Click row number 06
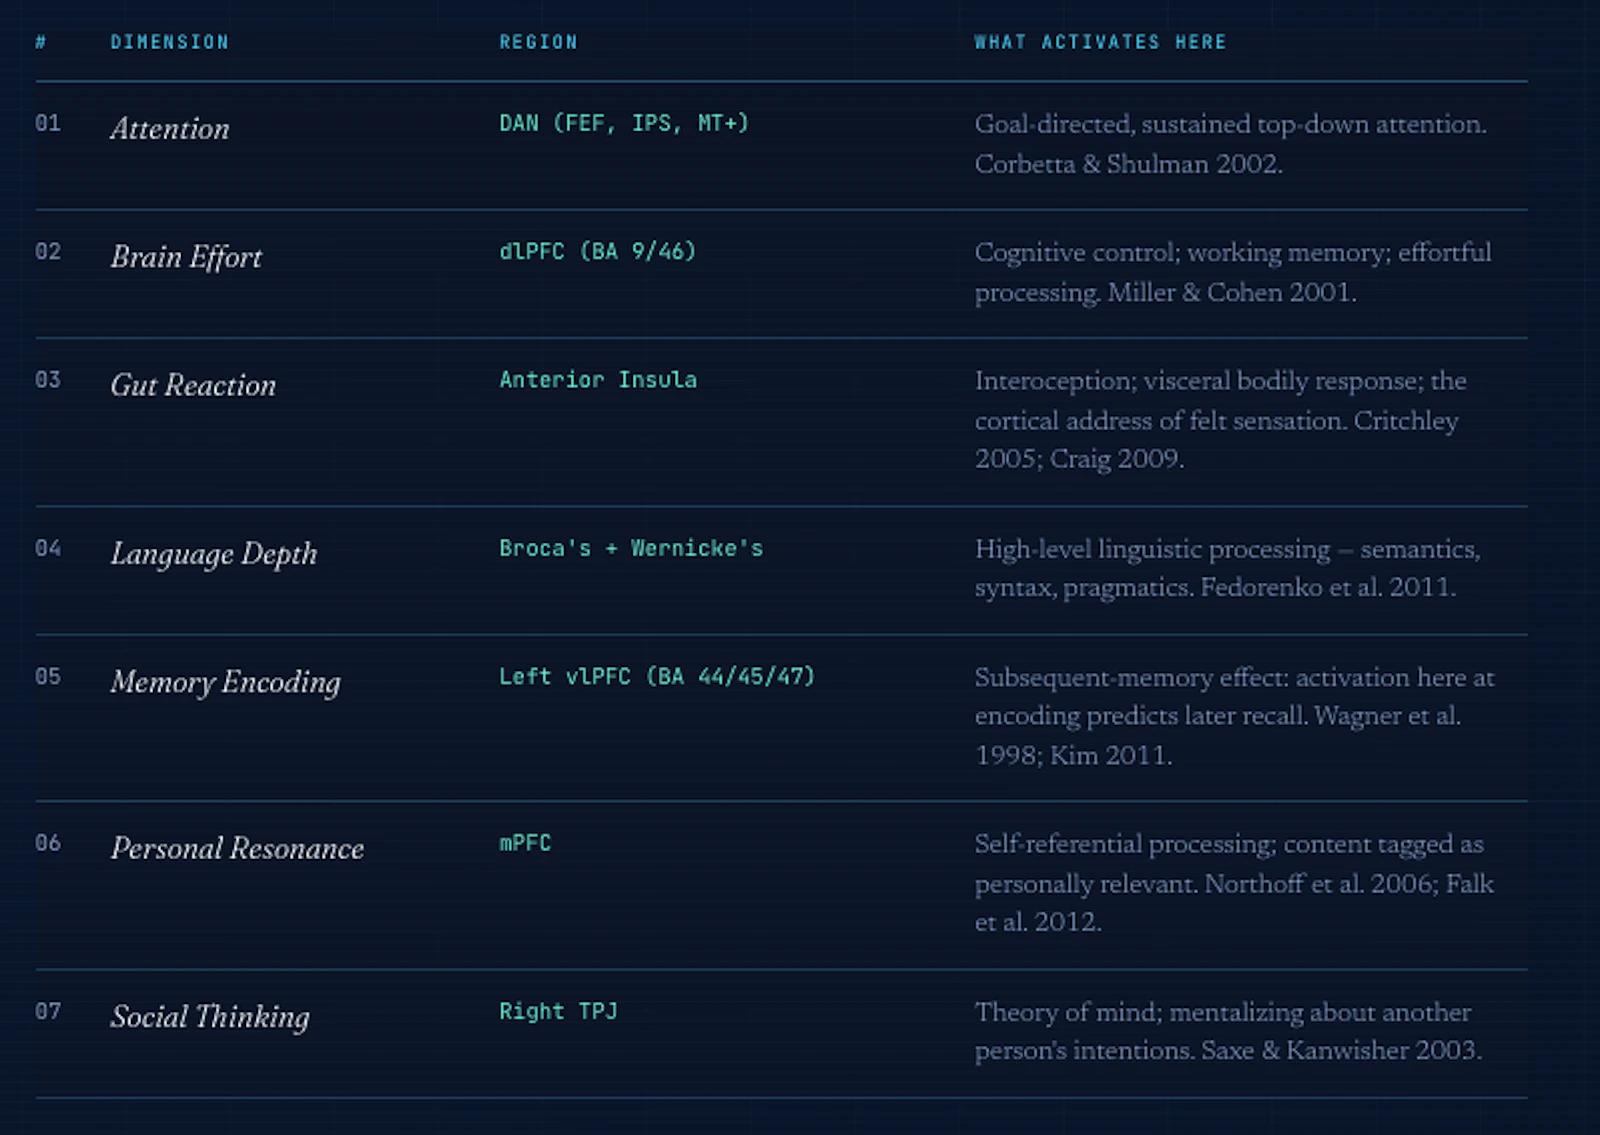This screenshot has width=1600, height=1135. coord(48,843)
